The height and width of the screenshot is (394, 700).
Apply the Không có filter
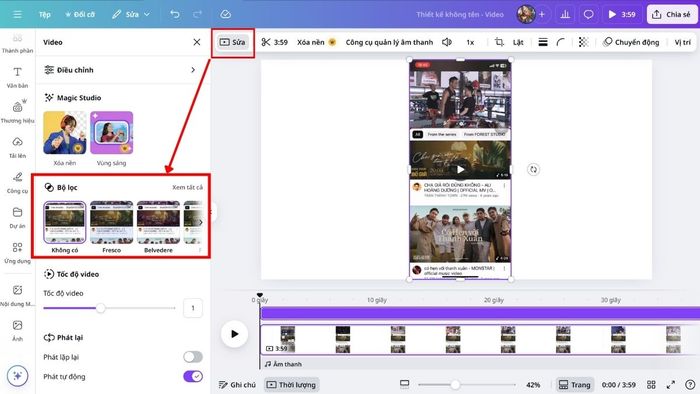coord(65,222)
